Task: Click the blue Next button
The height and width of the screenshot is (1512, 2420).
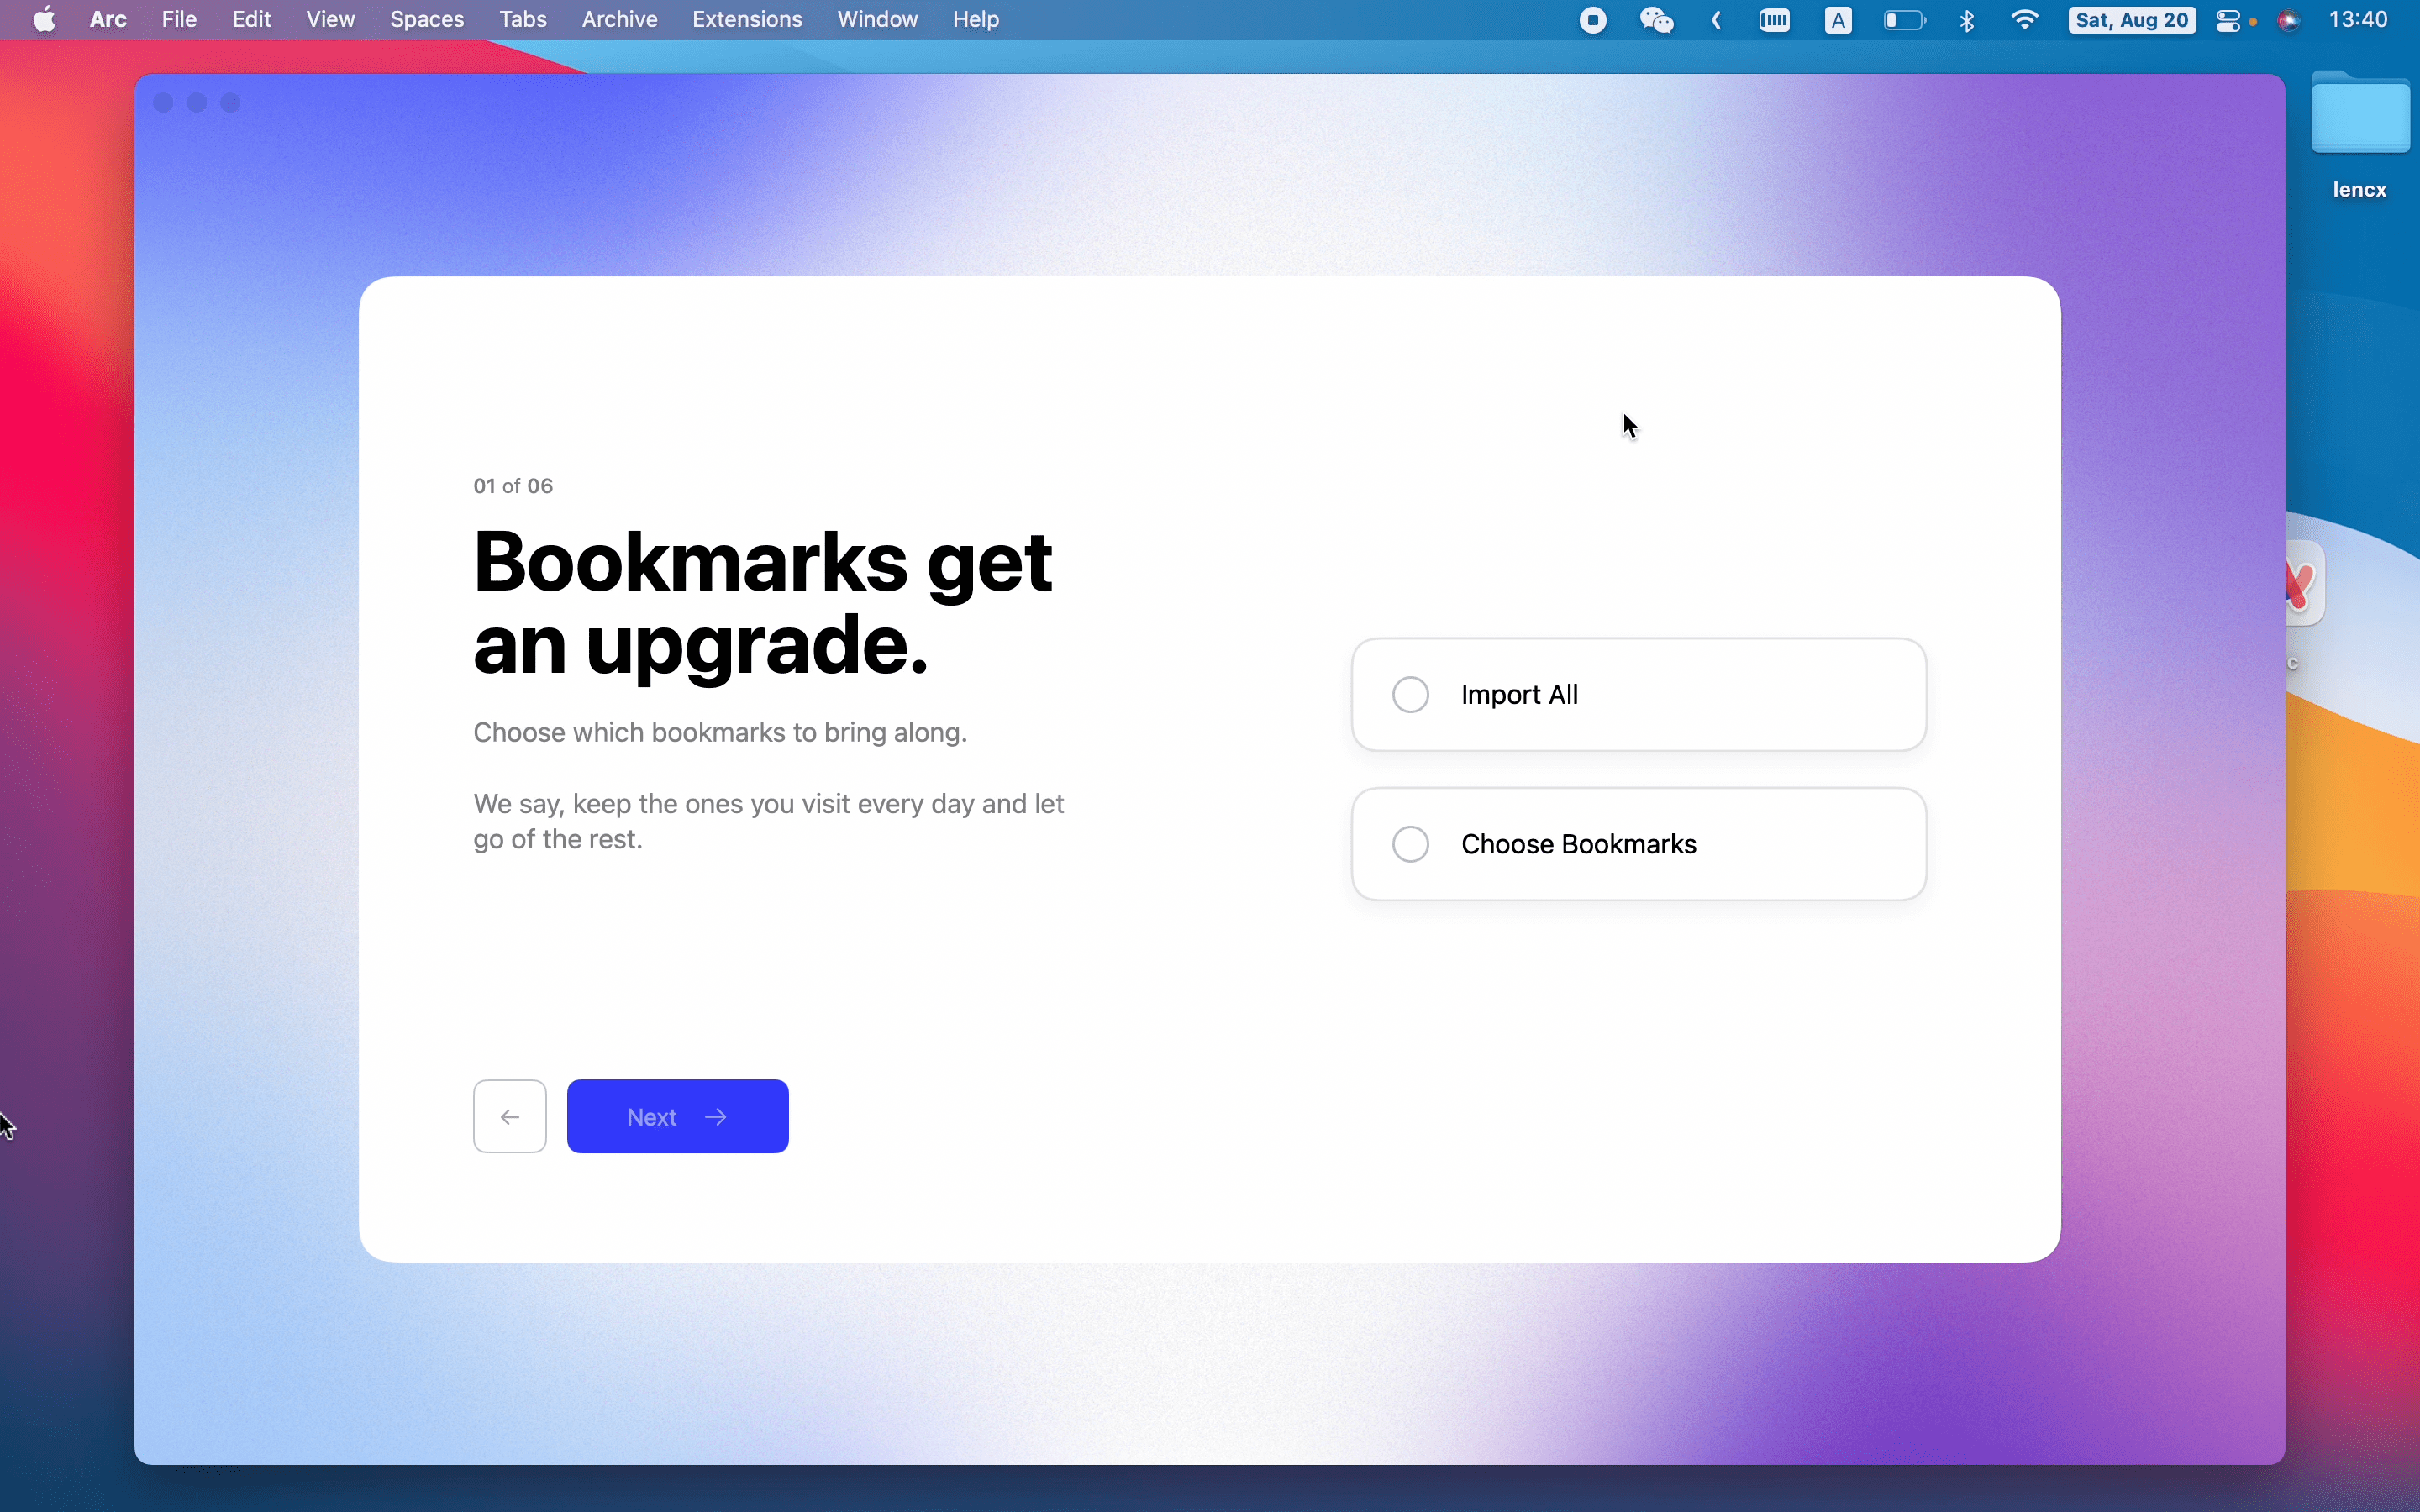Action: pos(677,1116)
